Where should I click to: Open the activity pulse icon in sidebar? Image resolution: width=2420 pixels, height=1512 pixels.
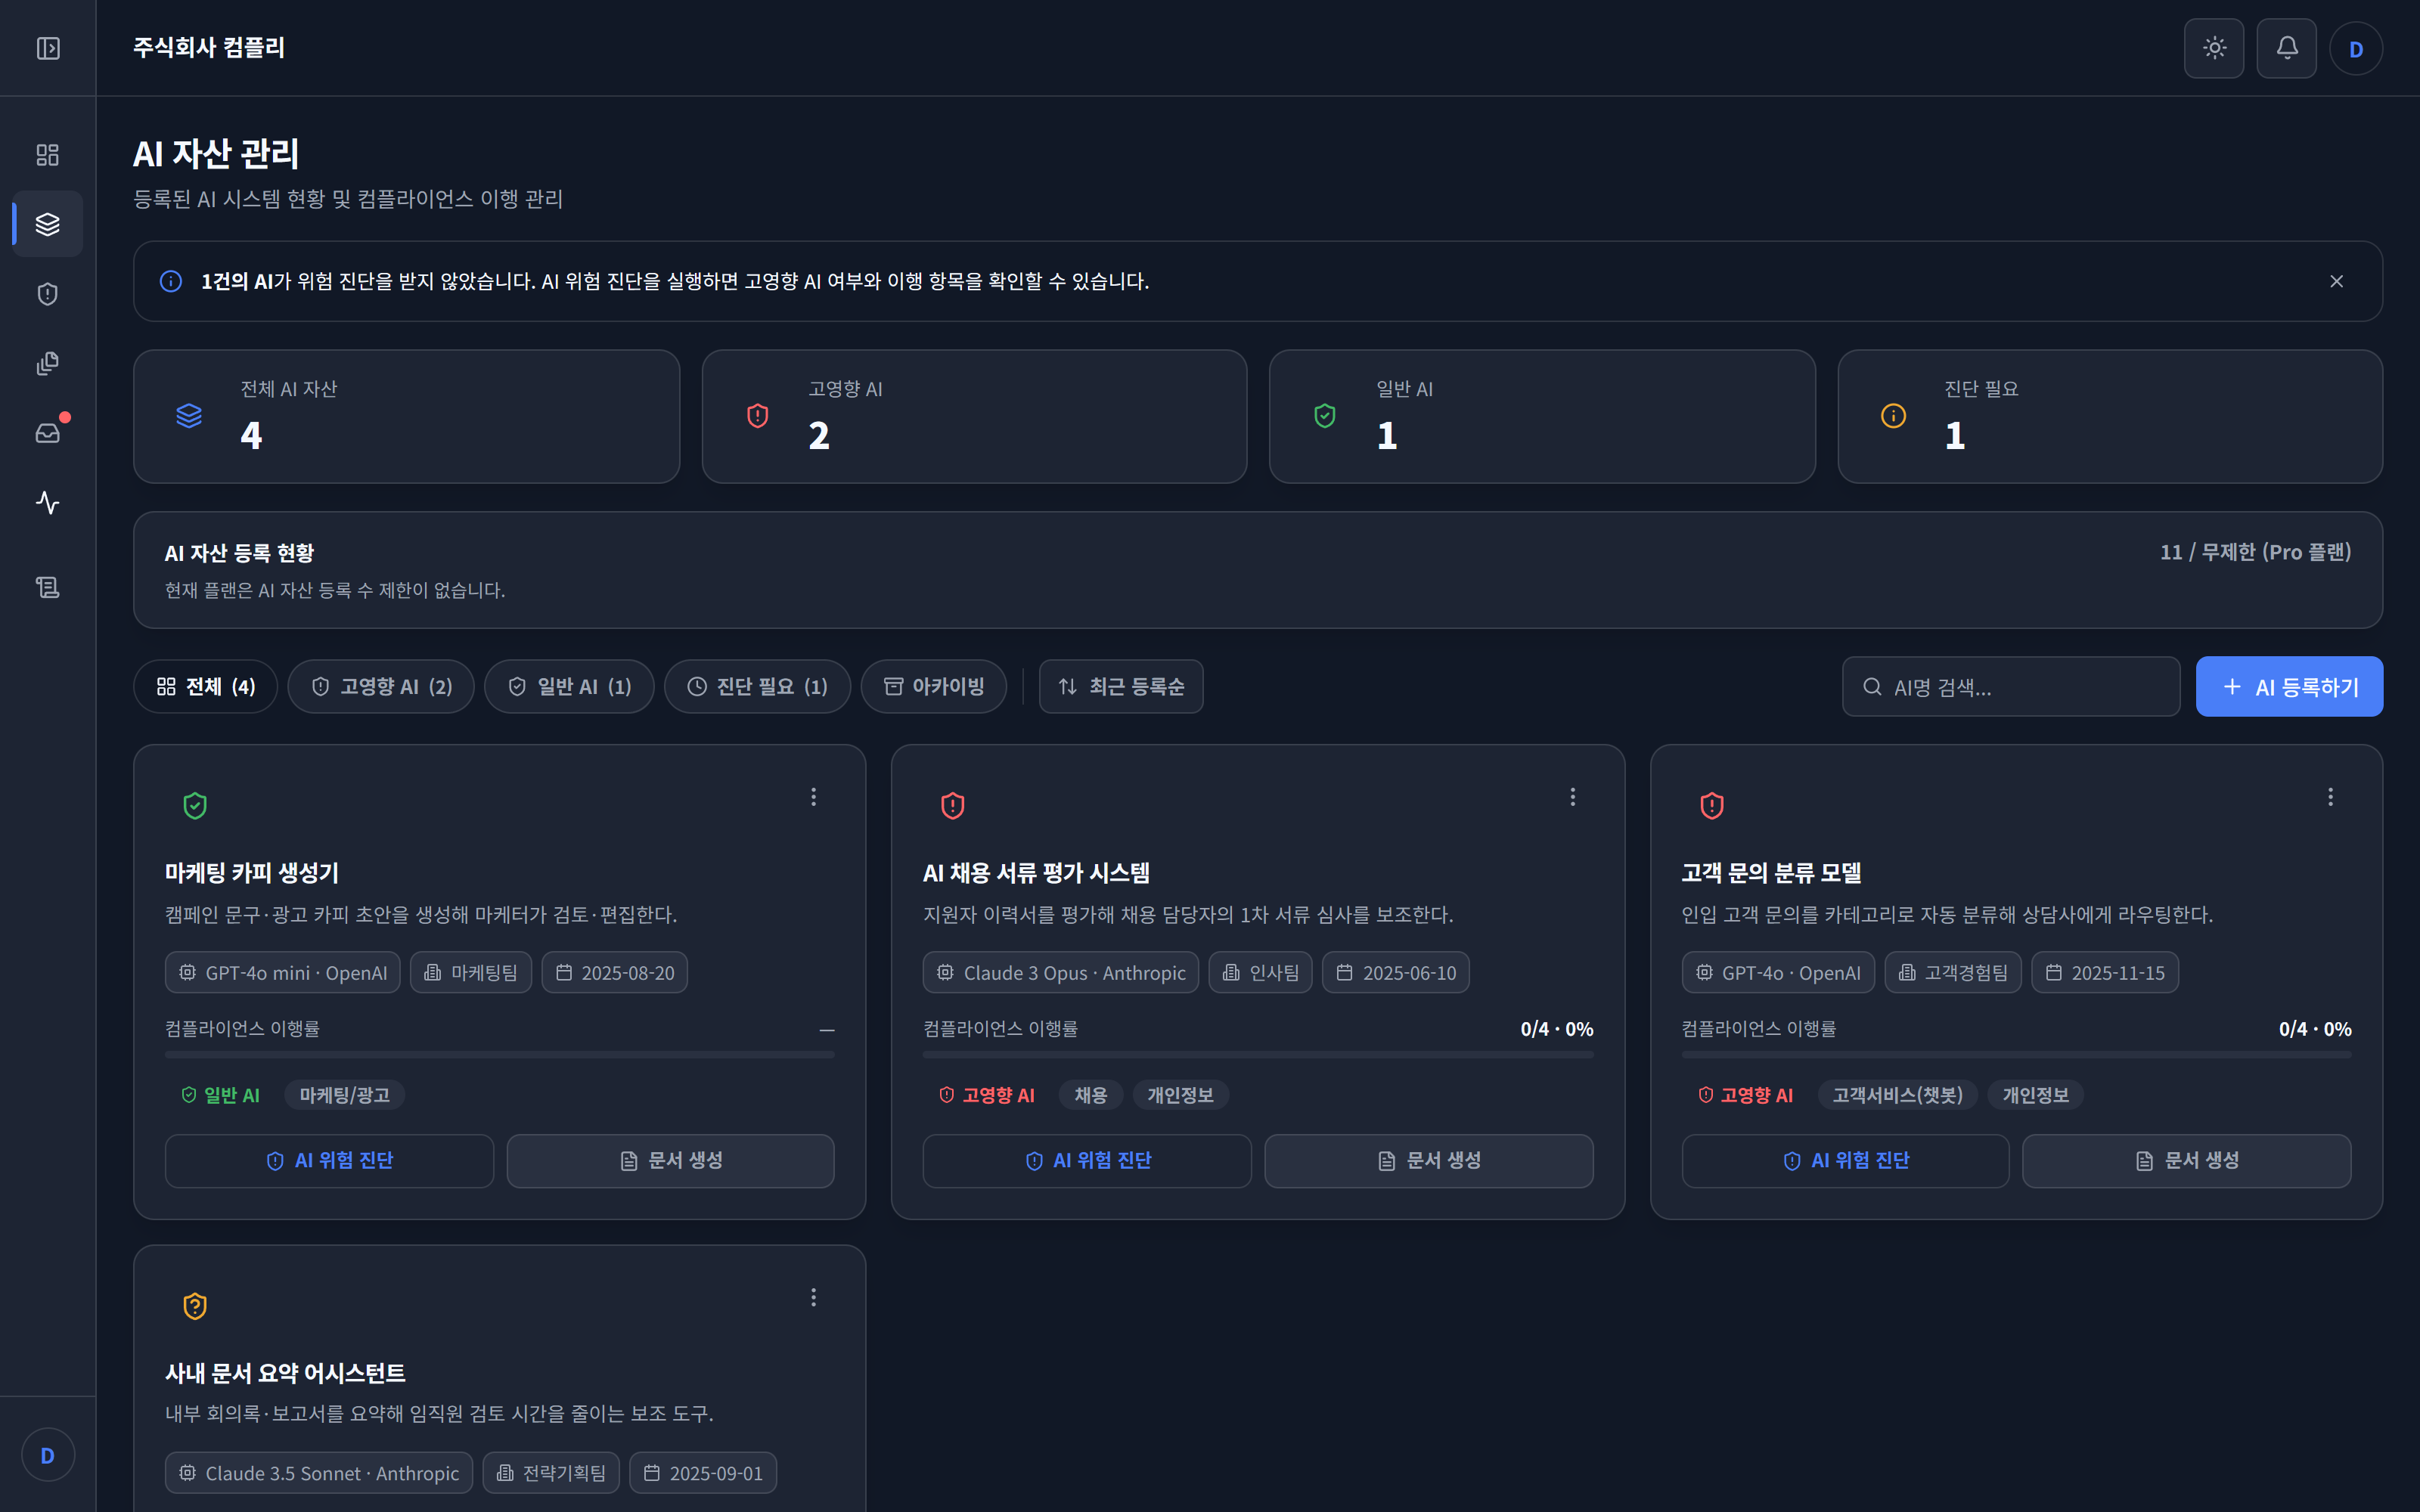click(x=47, y=502)
